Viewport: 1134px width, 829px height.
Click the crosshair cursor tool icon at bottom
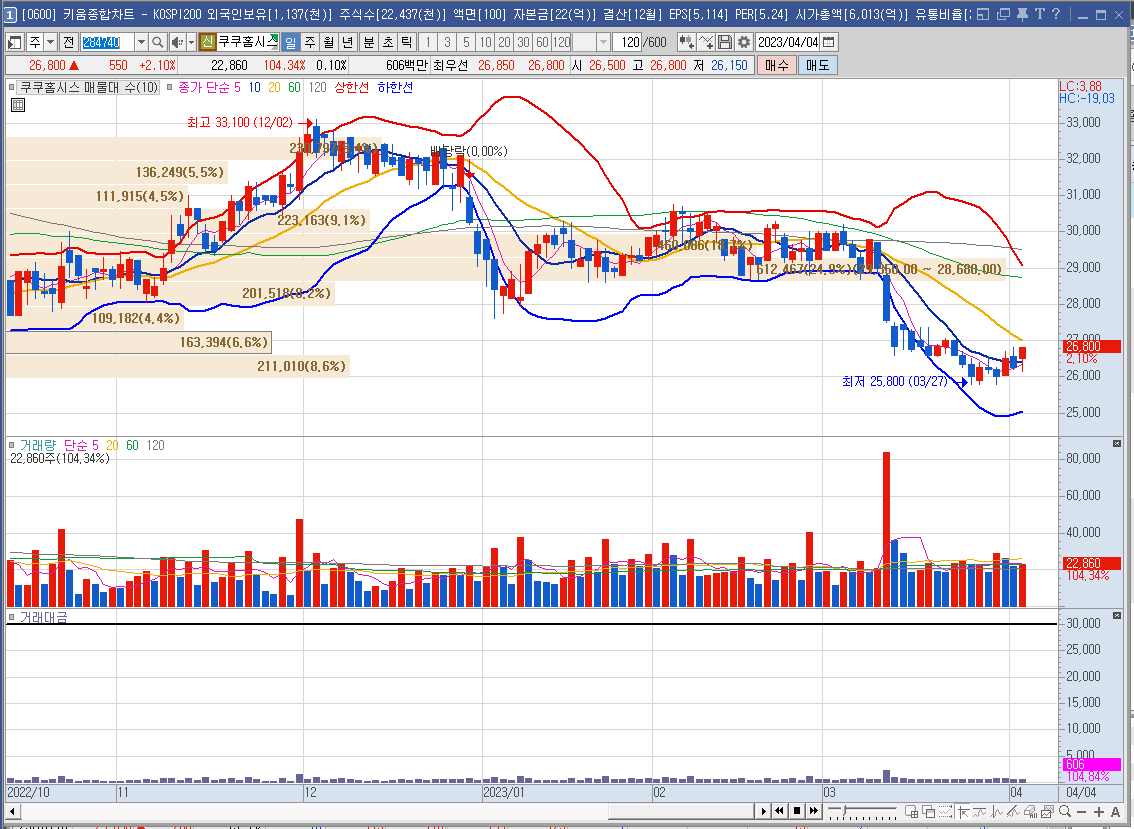(x=964, y=812)
